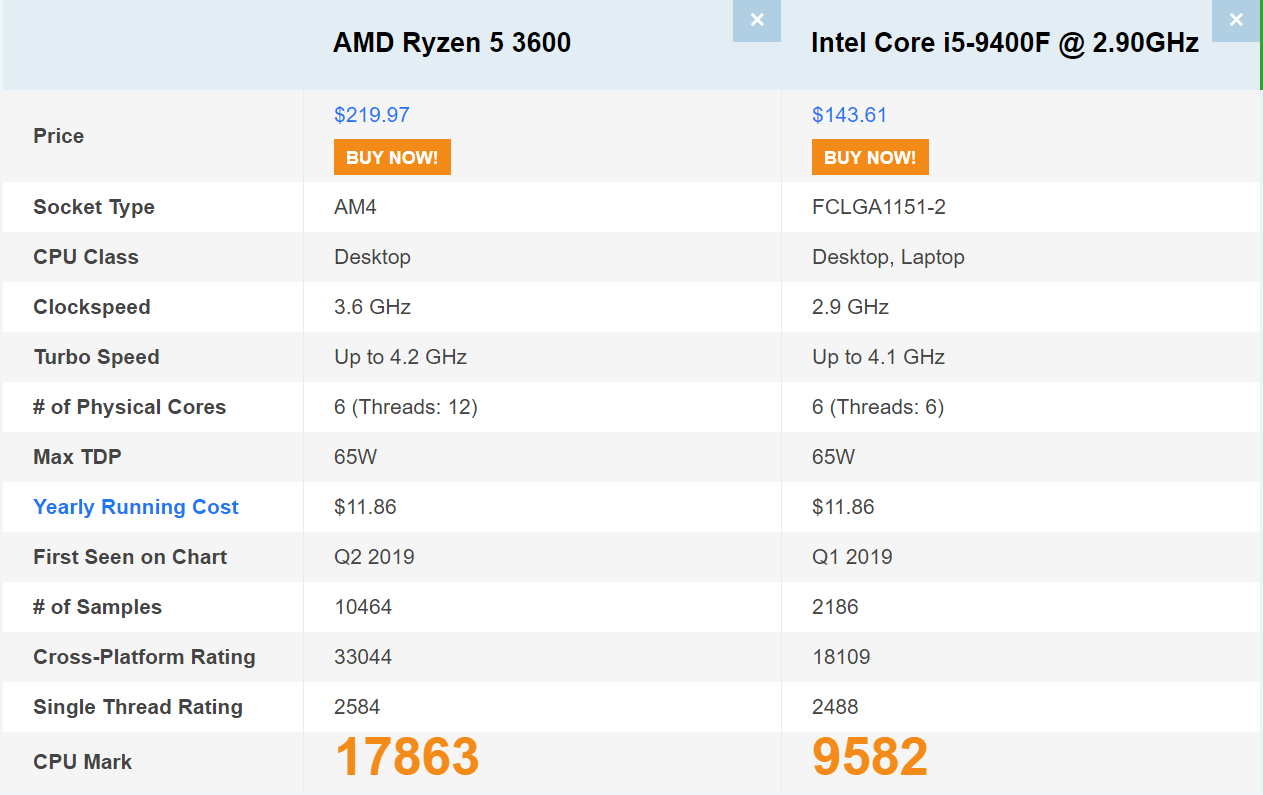Click the Q2 2019 value
Screen dimensions: 1263x795
click(375, 557)
